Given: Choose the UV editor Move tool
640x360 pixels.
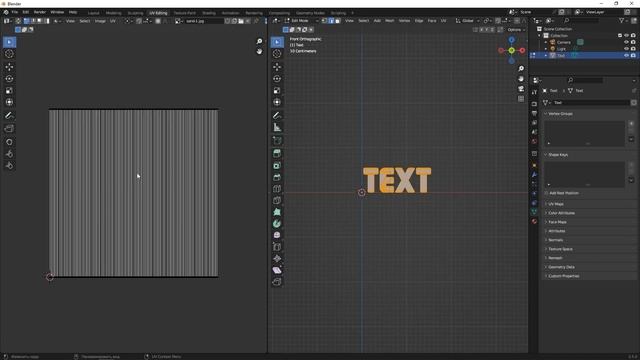Looking at the screenshot, I should click(9, 67).
